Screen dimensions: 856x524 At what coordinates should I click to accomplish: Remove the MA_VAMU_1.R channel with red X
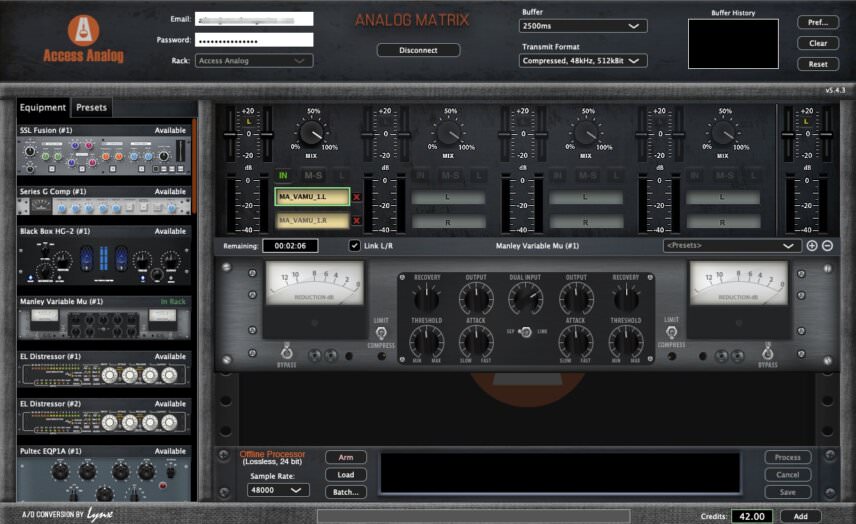pyautogui.click(x=356, y=221)
